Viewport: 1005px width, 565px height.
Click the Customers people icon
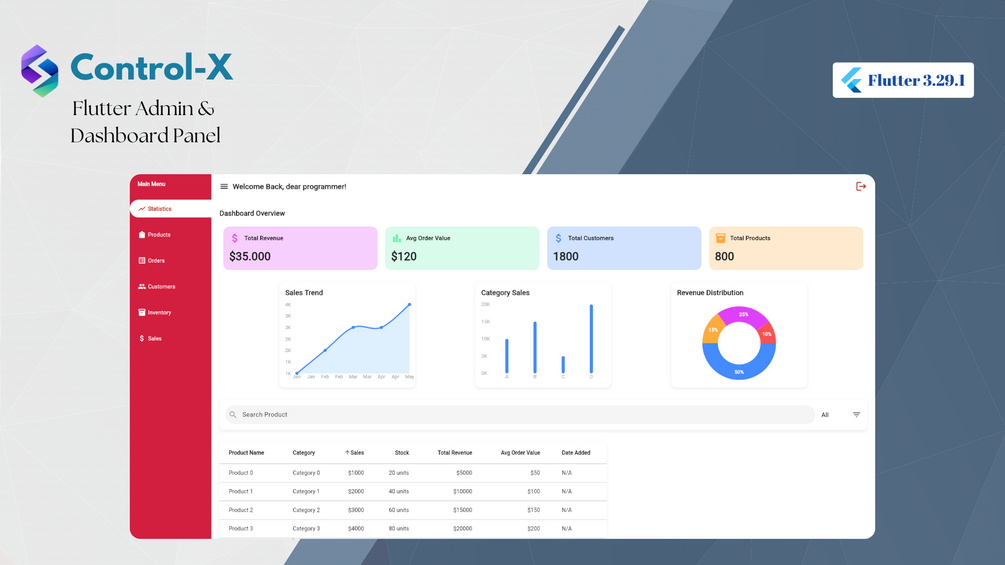tap(142, 286)
